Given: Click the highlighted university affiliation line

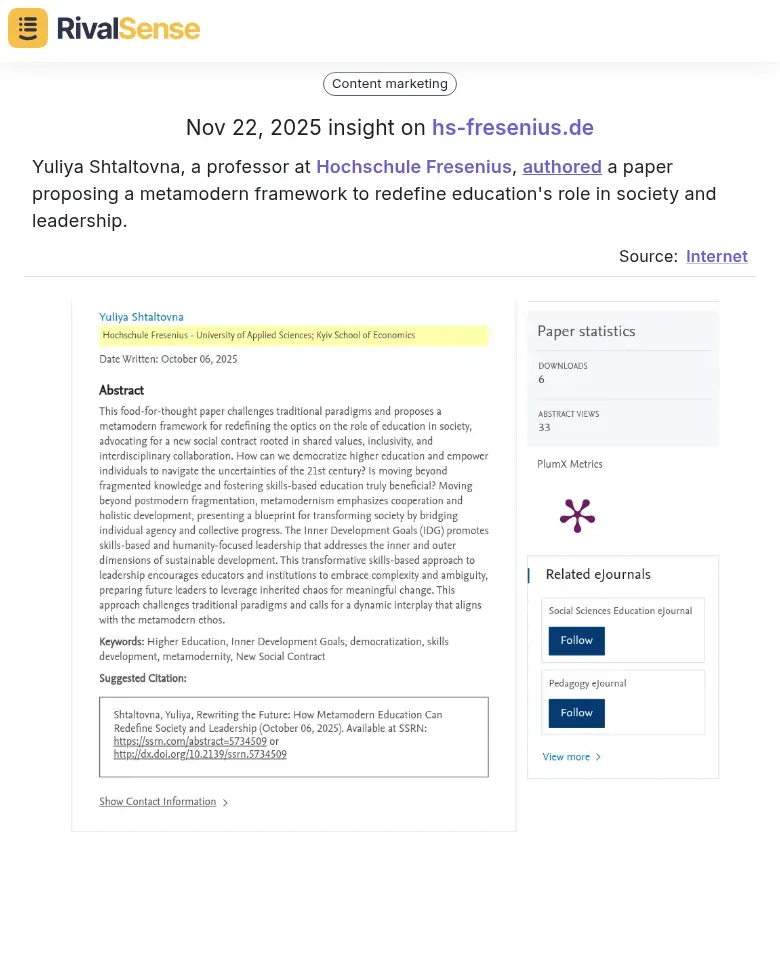Looking at the screenshot, I should [x=259, y=335].
